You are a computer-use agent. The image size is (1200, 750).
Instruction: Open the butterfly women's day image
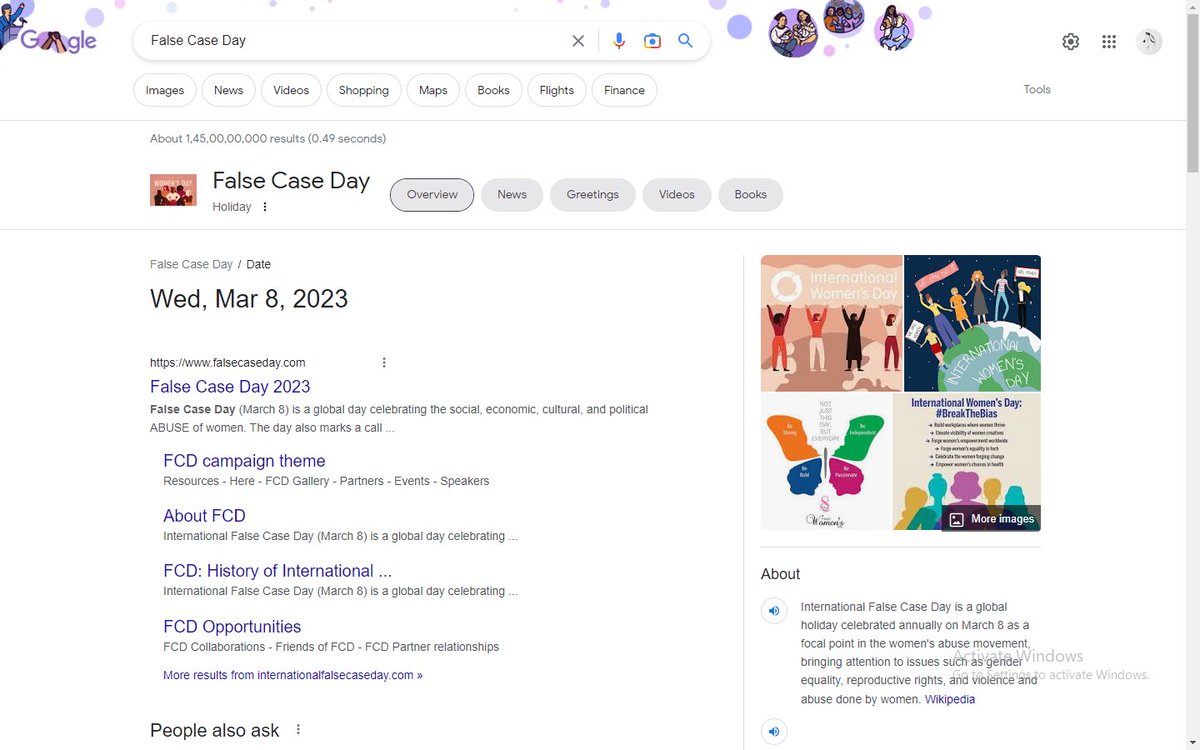(826, 462)
